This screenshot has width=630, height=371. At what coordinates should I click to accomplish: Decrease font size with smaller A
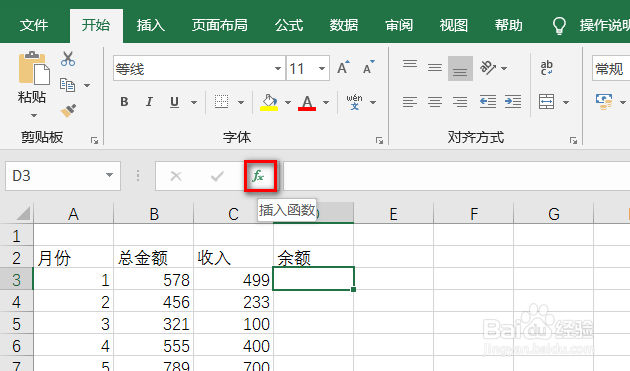coord(368,68)
